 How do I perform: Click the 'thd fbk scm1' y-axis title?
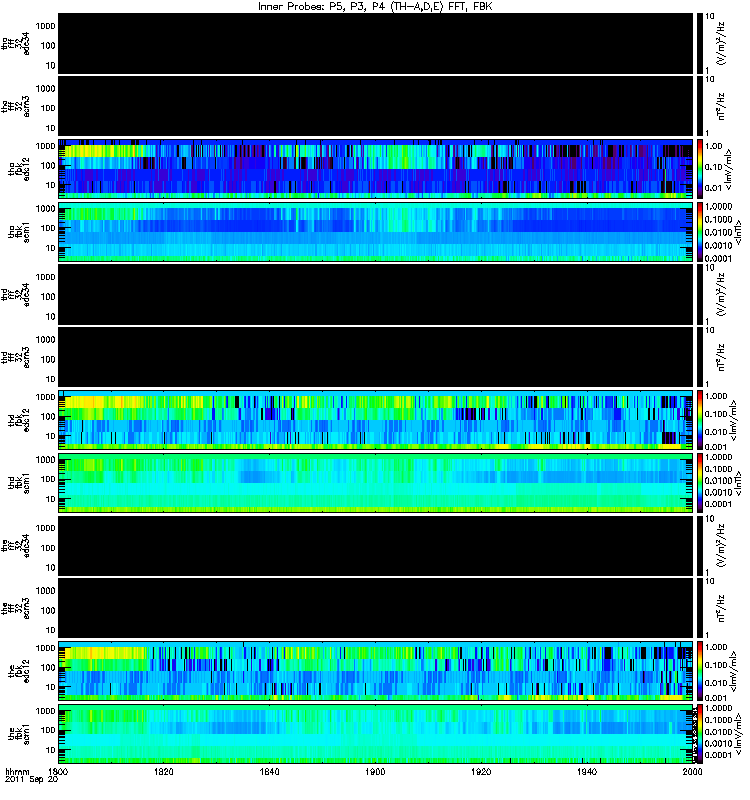19,483
